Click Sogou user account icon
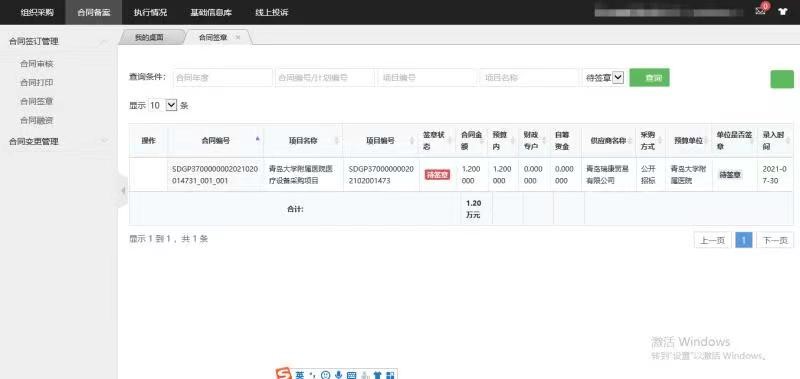Viewport: 800px width, 379px height. (x=364, y=375)
